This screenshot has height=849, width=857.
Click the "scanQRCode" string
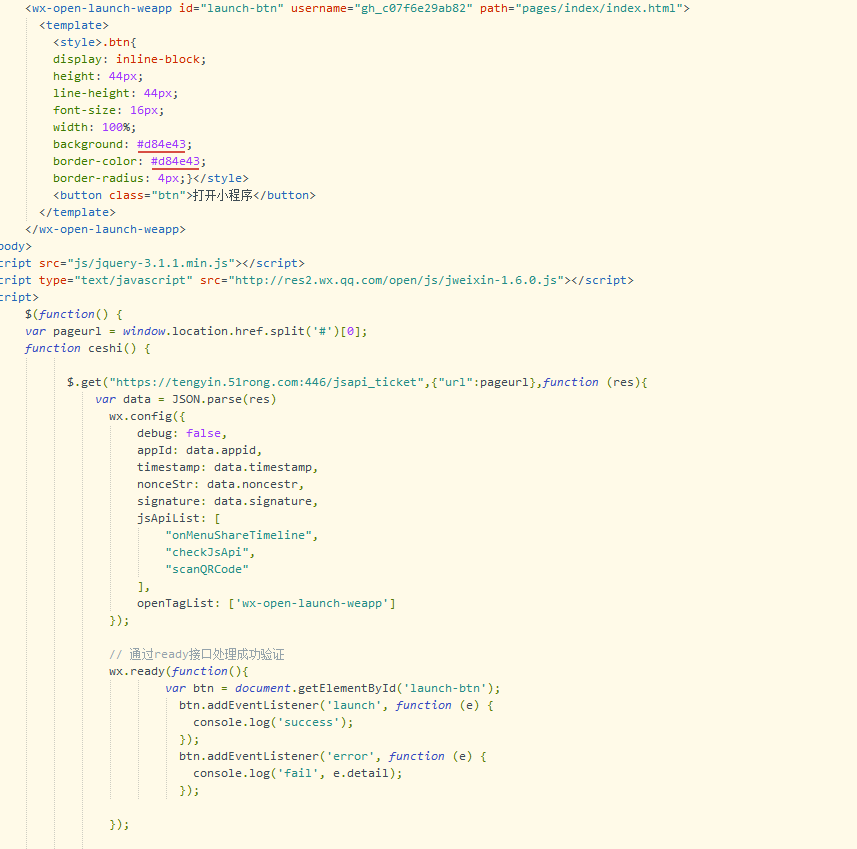pos(207,569)
